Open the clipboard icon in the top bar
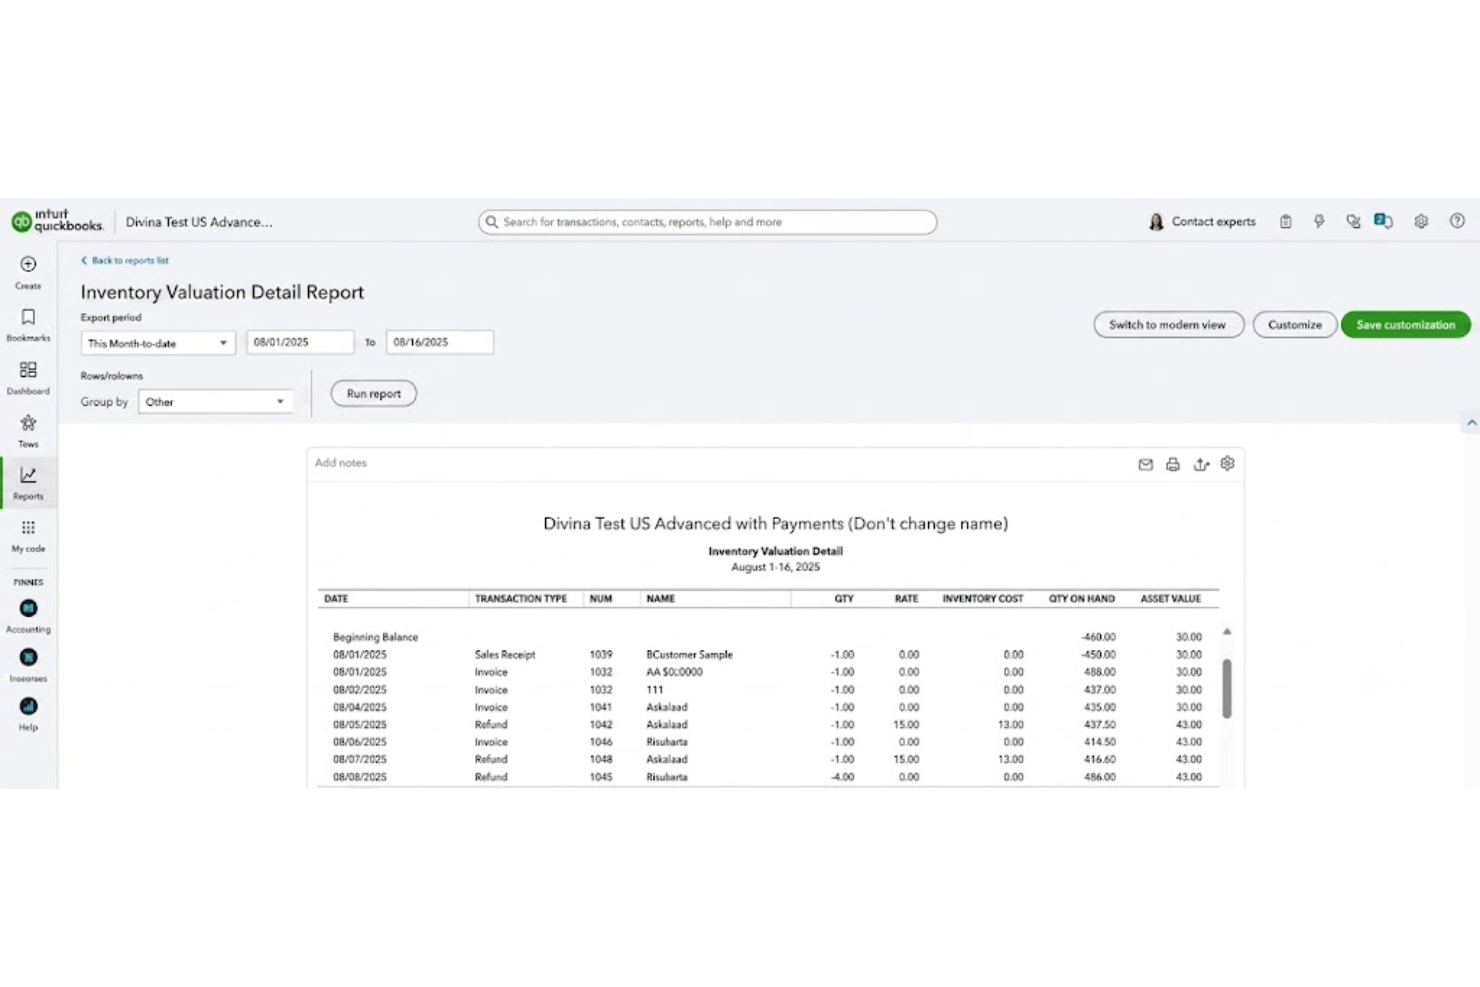This screenshot has height=987, width=1480. pos(1286,222)
